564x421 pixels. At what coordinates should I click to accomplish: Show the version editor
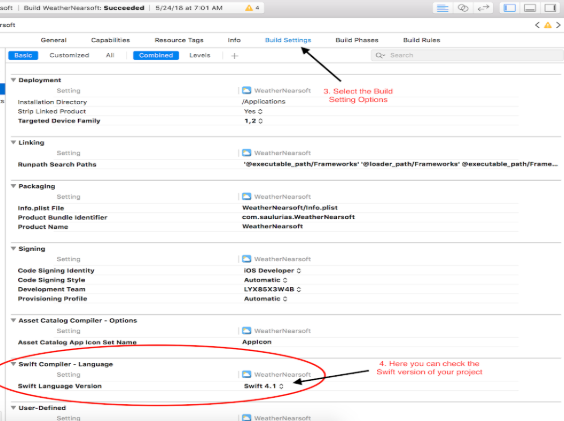tap(483, 8)
